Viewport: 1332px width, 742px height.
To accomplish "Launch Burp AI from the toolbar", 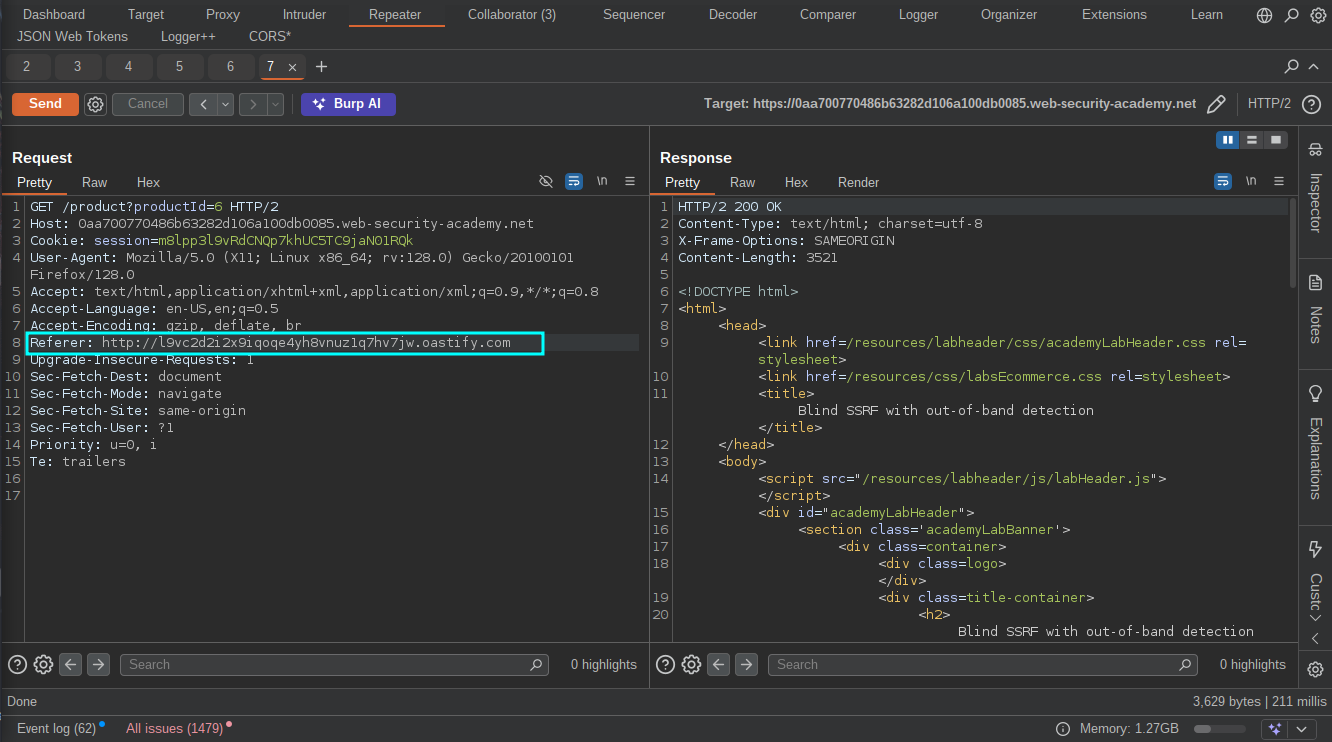I will (x=348, y=103).
